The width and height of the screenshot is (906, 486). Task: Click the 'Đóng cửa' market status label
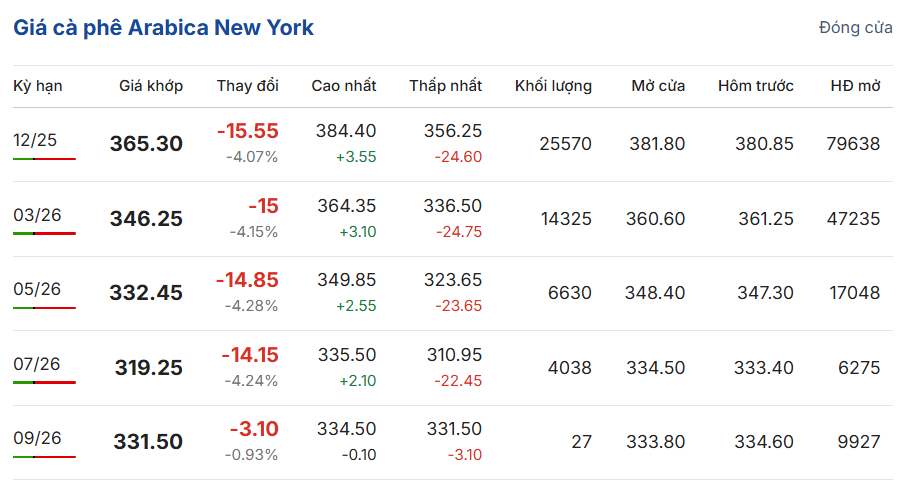point(855,28)
